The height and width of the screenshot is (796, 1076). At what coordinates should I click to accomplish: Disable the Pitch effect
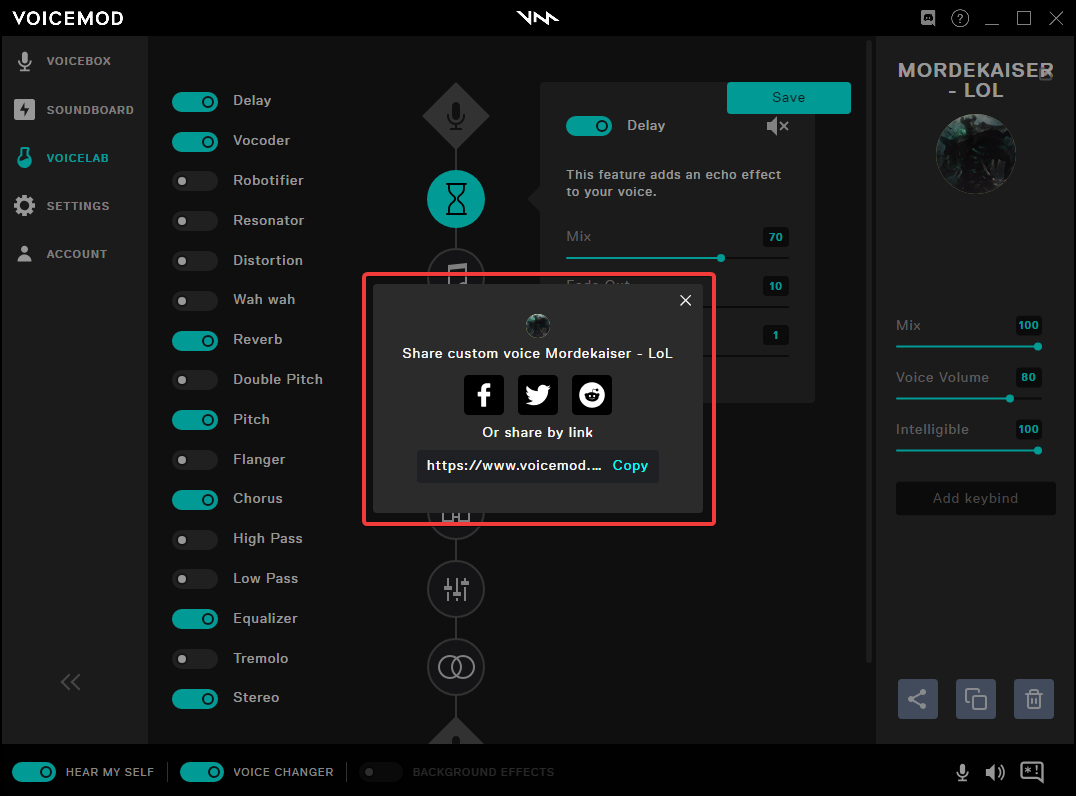coord(195,420)
